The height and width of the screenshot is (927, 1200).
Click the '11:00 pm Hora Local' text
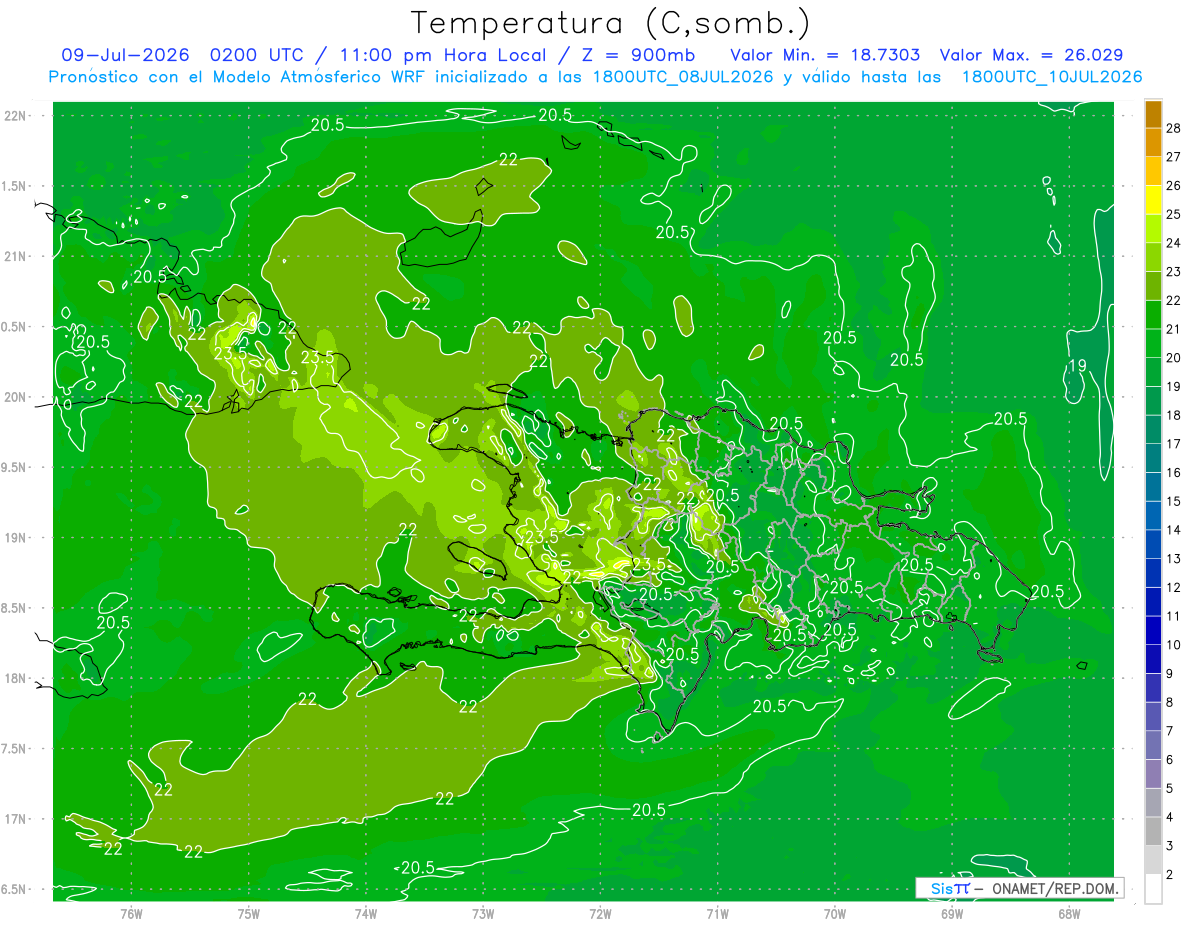pyautogui.click(x=441, y=55)
